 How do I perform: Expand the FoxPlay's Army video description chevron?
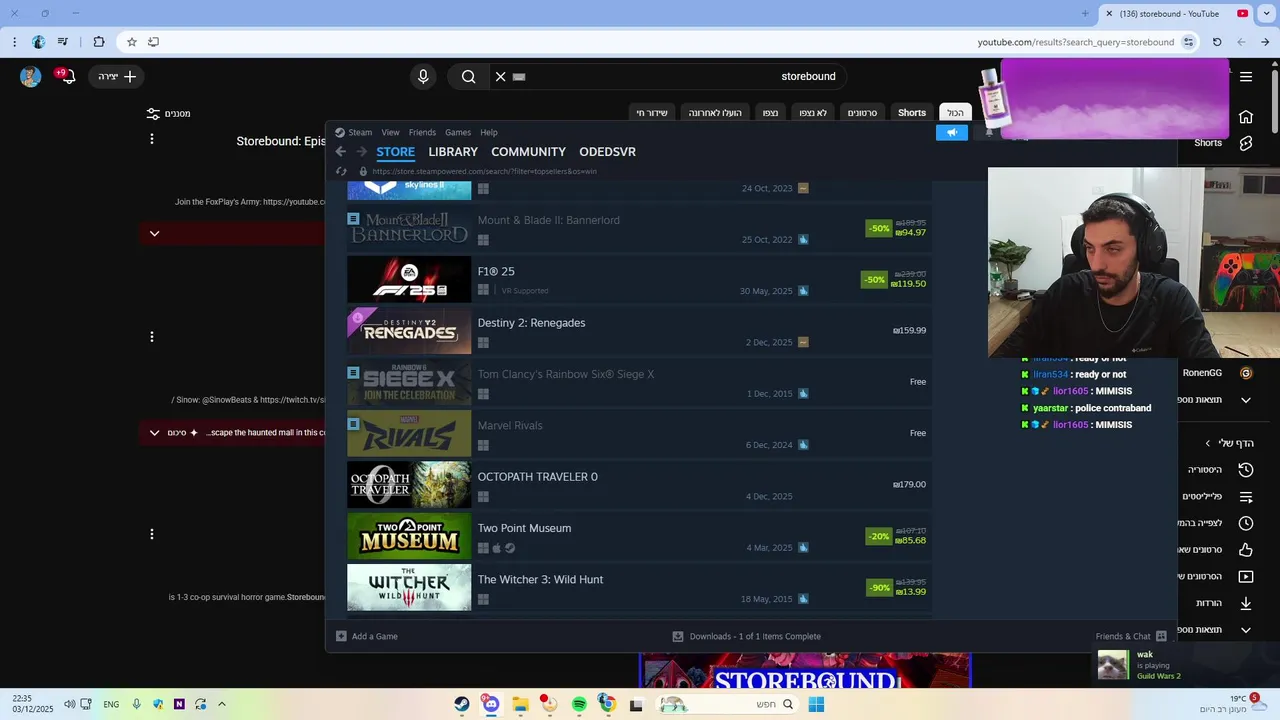click(154, 234)
